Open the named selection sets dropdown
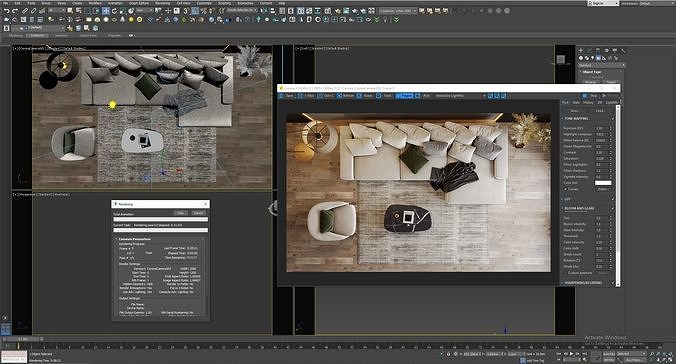Screen dimensions: 676x364 coord(241,10)
